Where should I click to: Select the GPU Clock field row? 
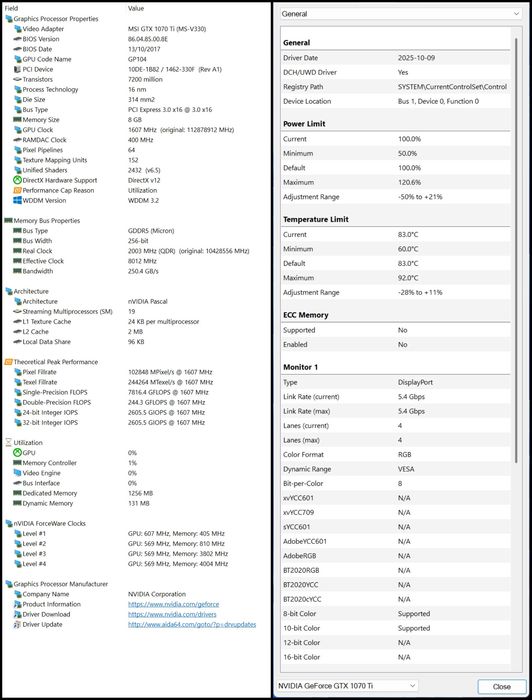136,130
